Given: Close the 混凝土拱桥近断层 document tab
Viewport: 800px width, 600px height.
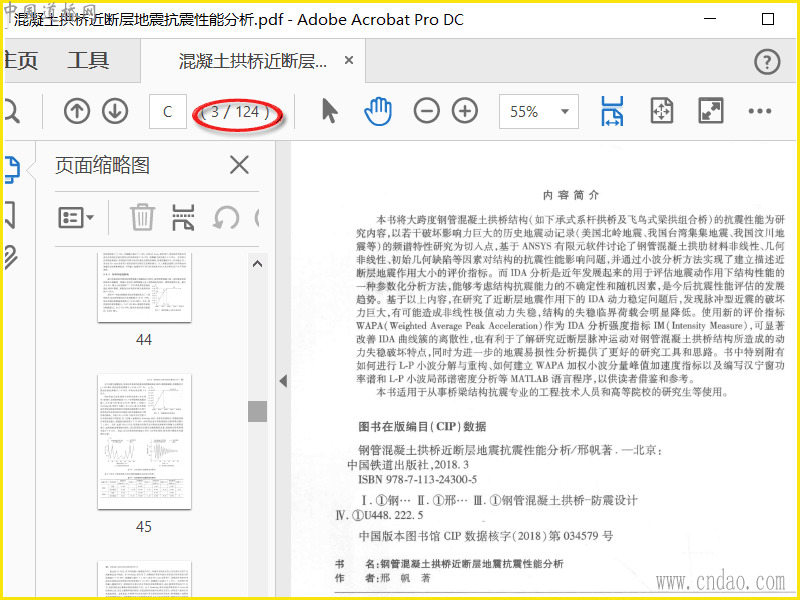Looking at the screenshot, I should pos(349,60).
